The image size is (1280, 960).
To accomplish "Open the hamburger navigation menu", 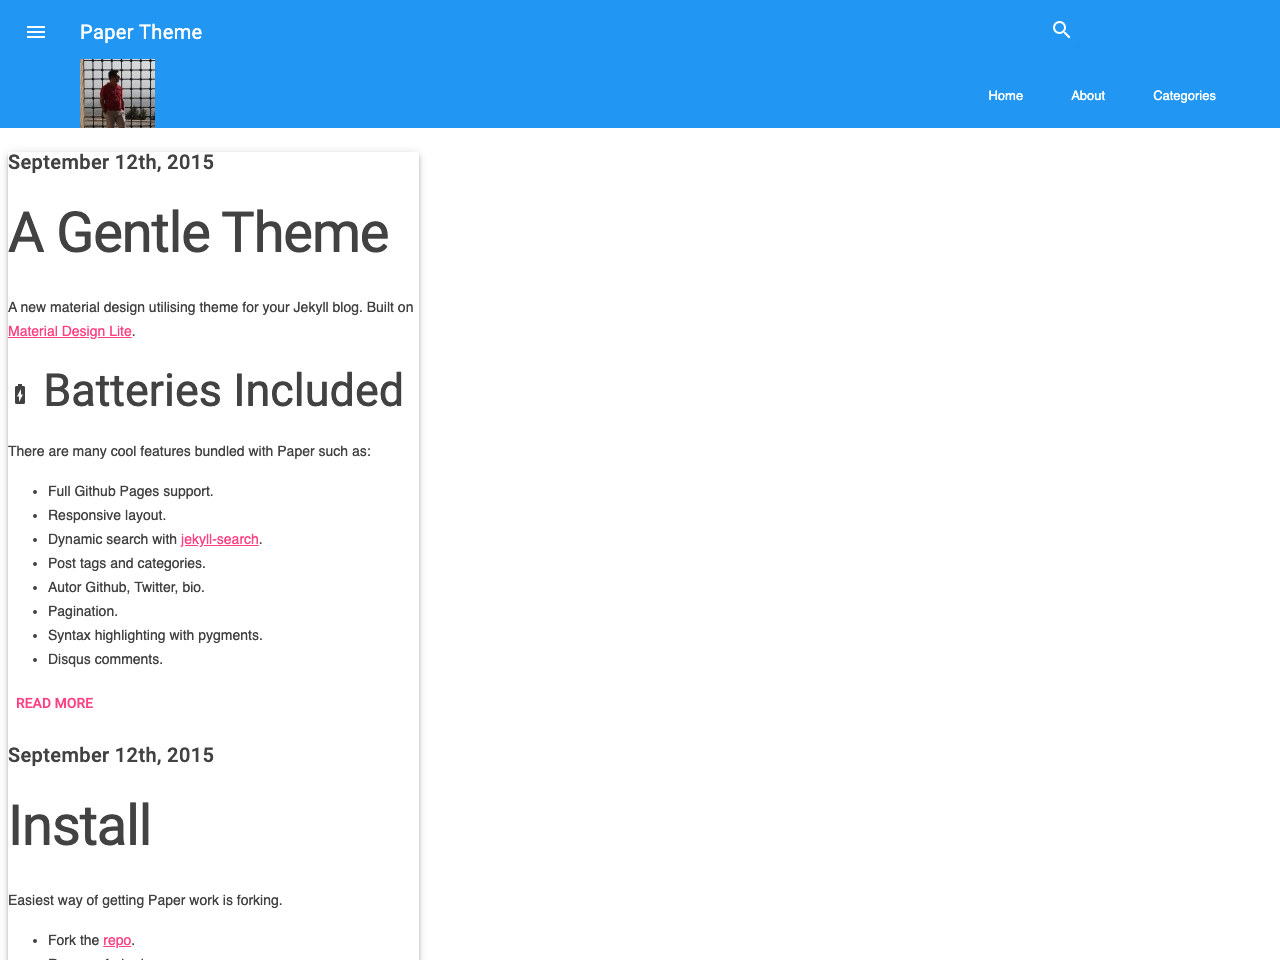I will coord(35,31).
